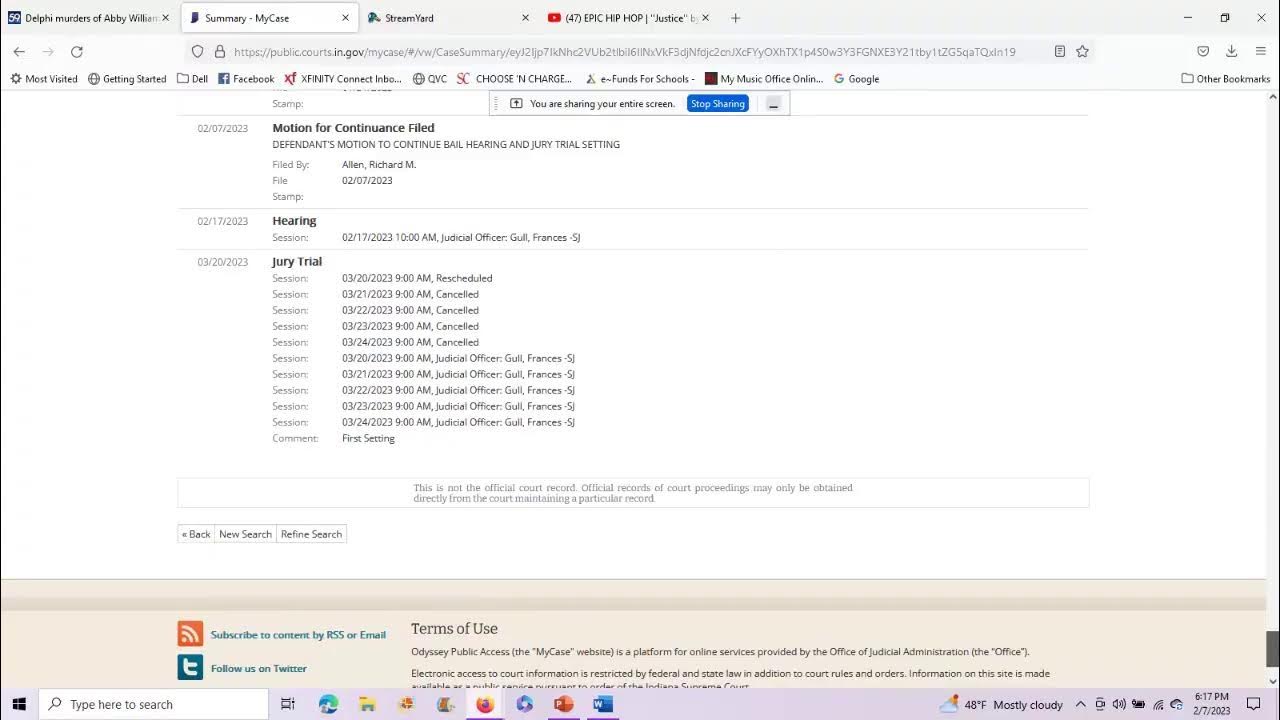1280x720 pixels.
Task: Click Stop Sharing button
Action: coord(717,104)
